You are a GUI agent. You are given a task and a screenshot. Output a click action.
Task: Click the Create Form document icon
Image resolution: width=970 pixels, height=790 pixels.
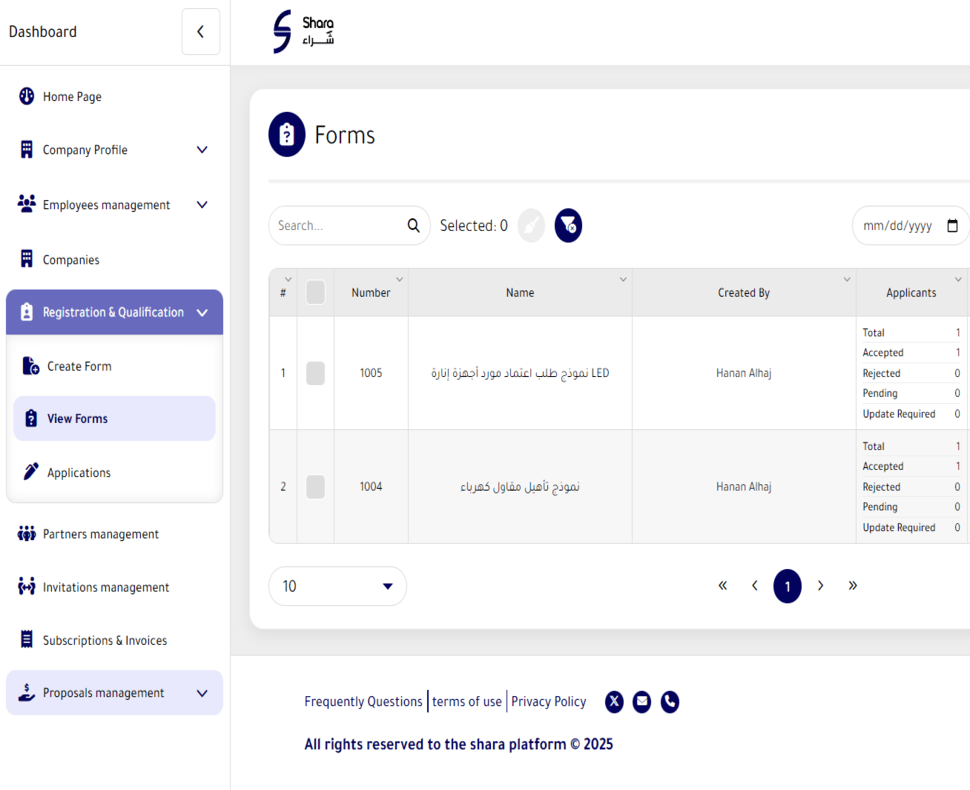coord(30,366)
